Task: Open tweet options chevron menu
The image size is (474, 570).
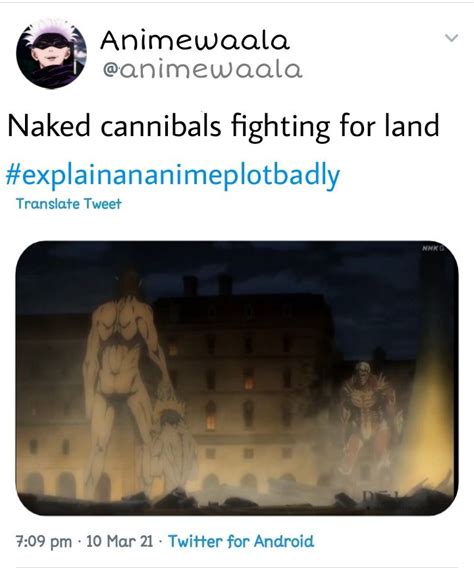Action: (x=451, y=38)
